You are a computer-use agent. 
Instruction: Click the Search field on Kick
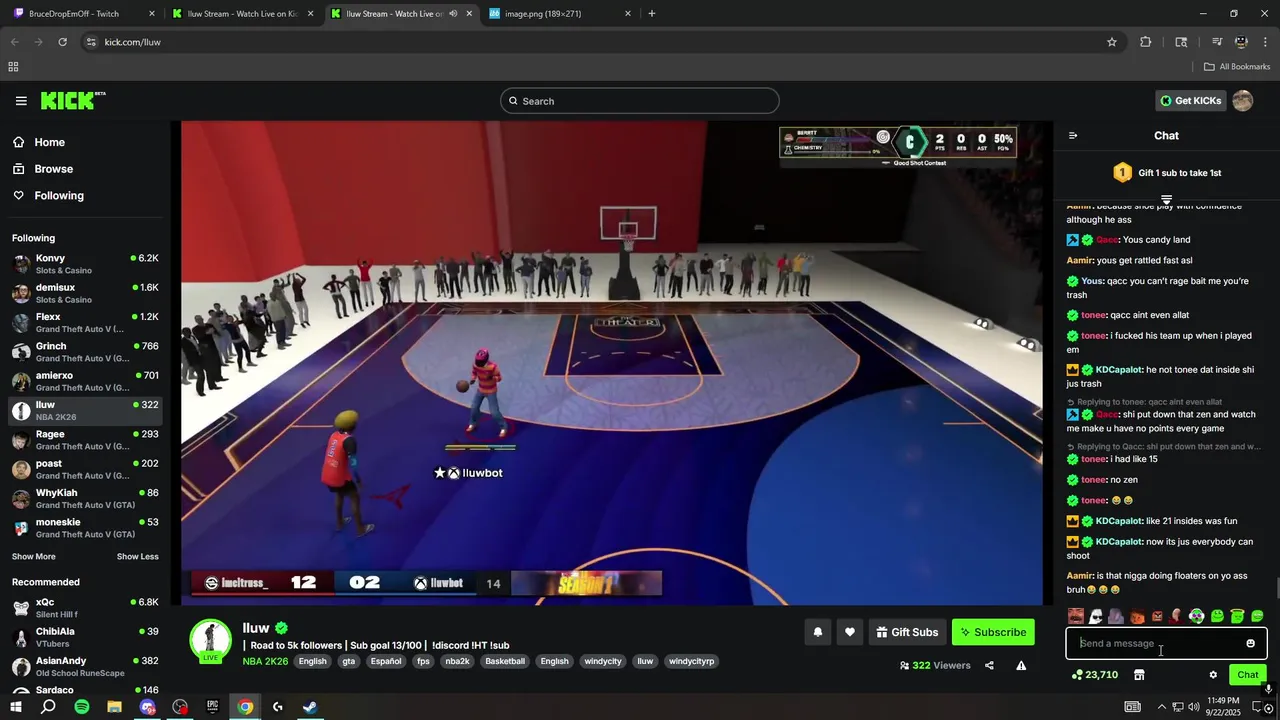click(x=640, y=101)
